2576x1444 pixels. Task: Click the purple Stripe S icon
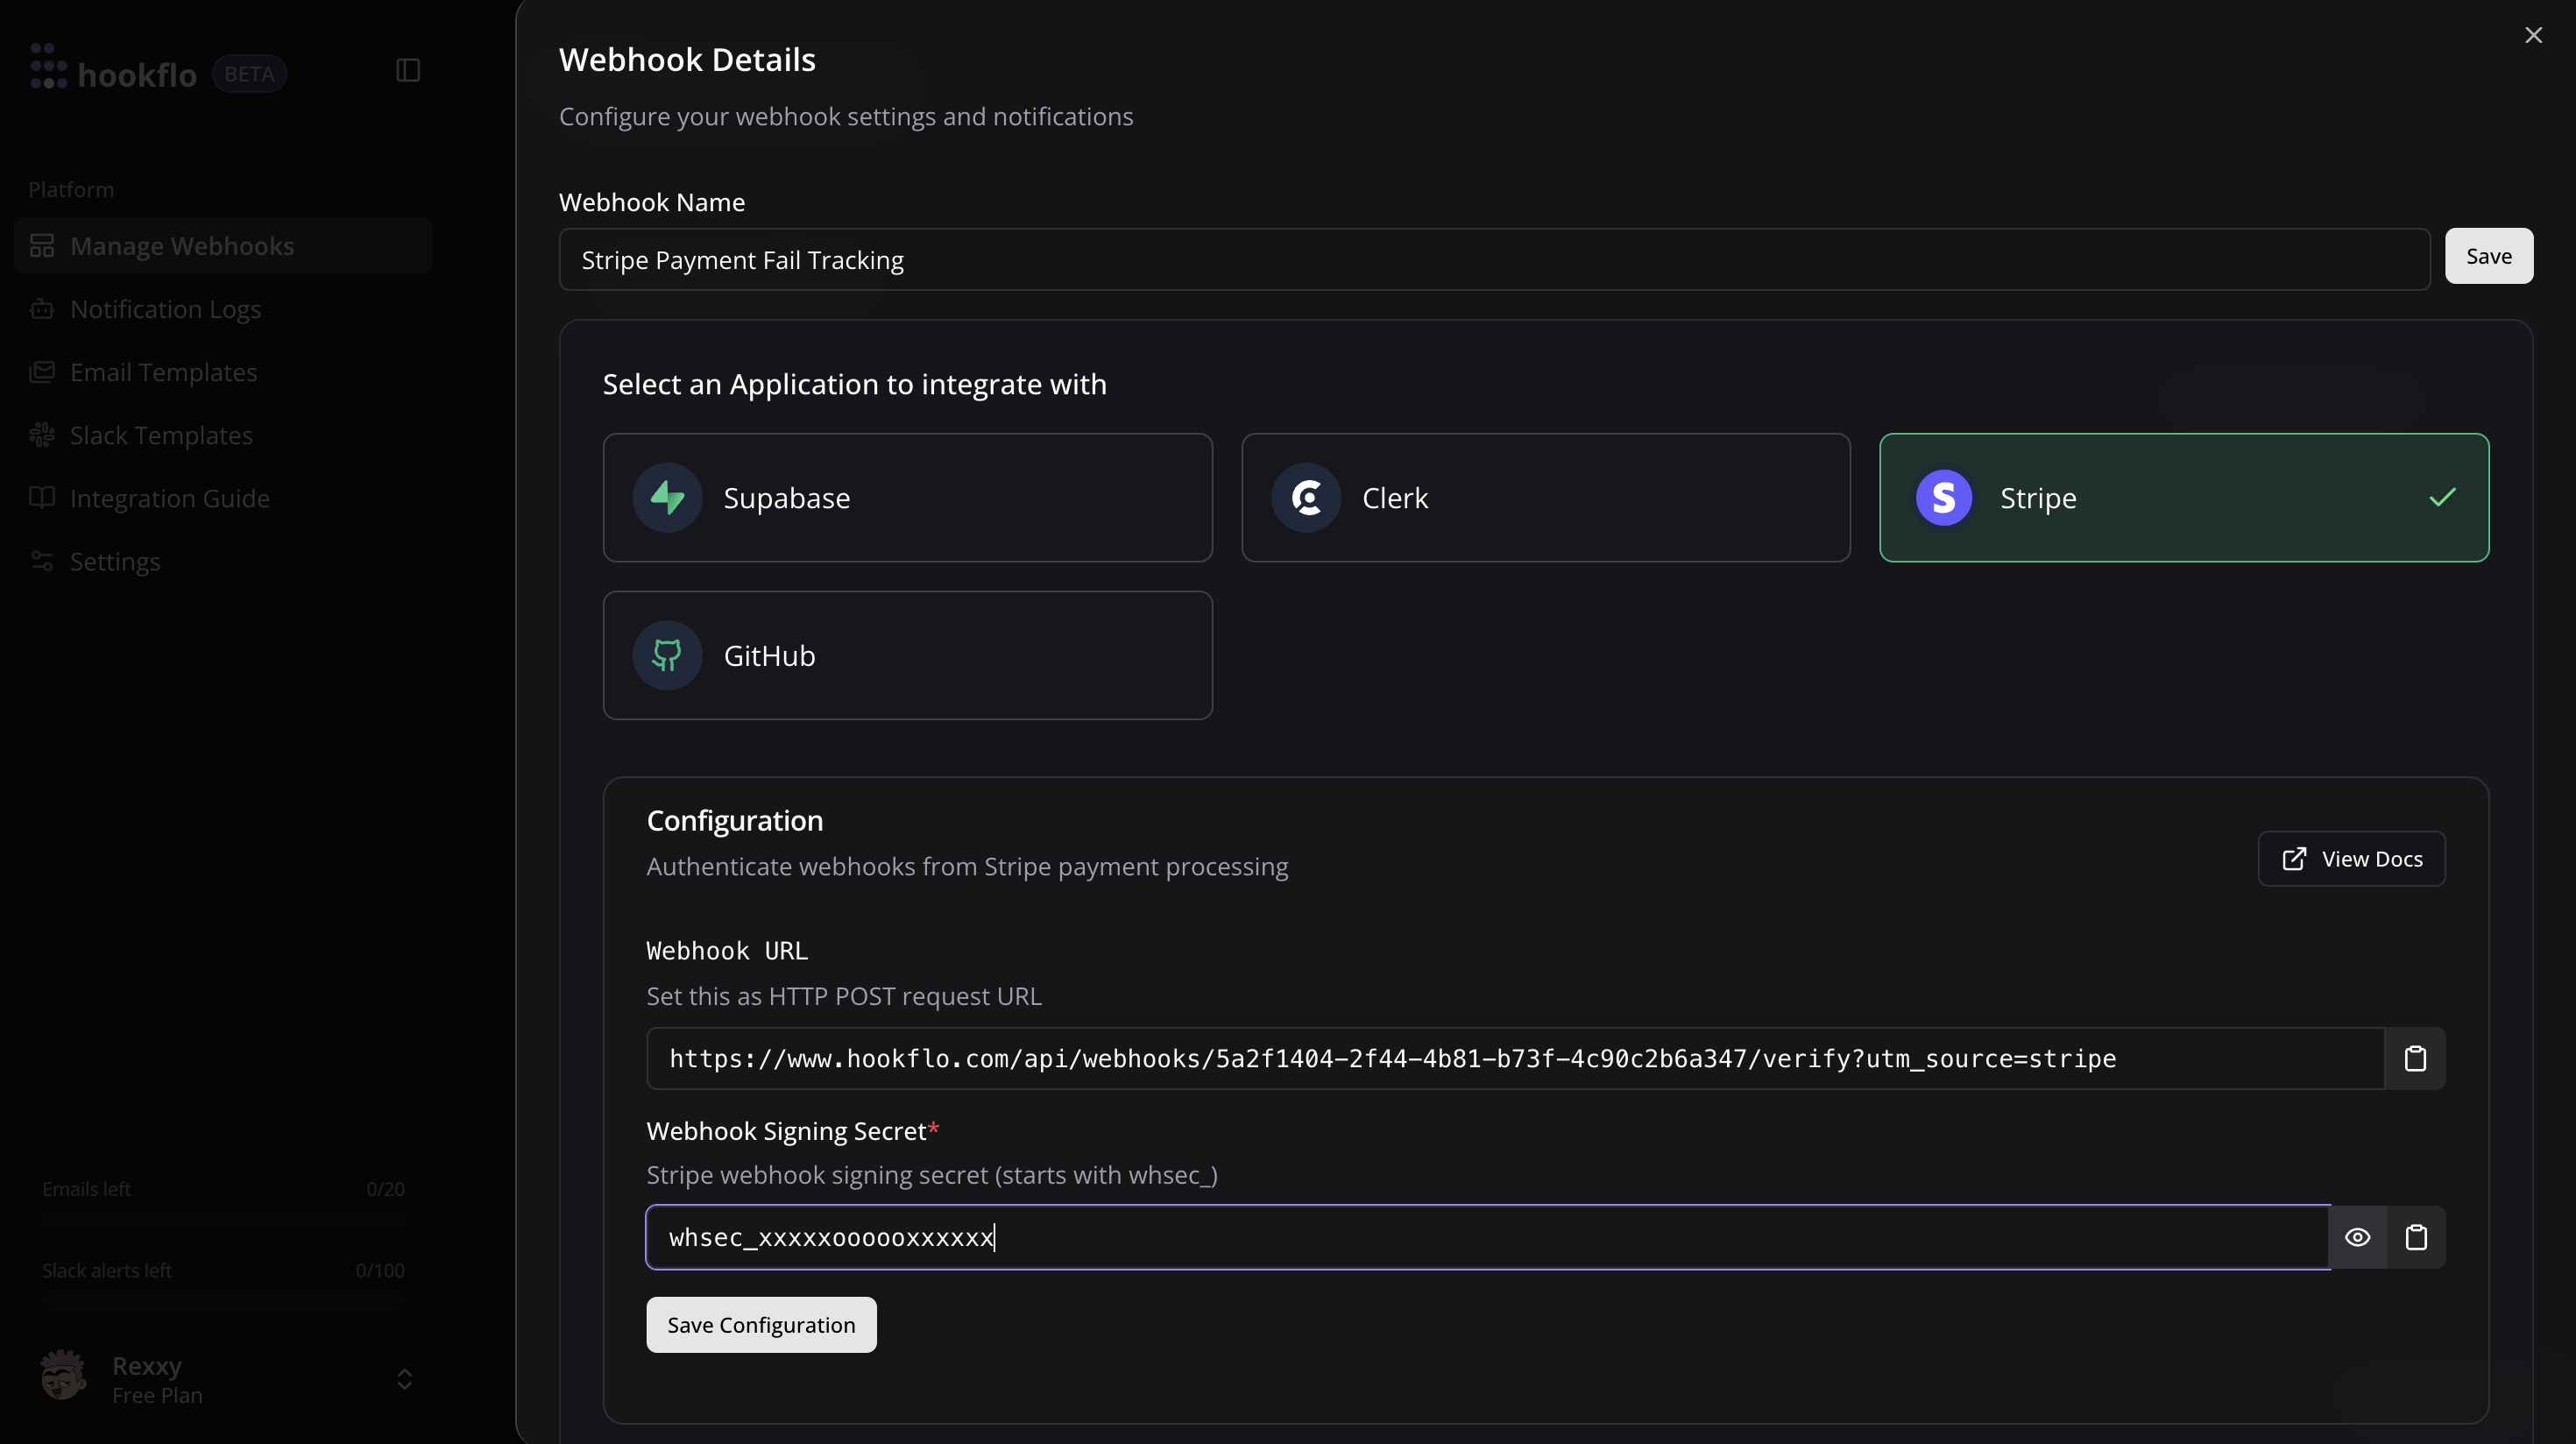pos(1943,497)
